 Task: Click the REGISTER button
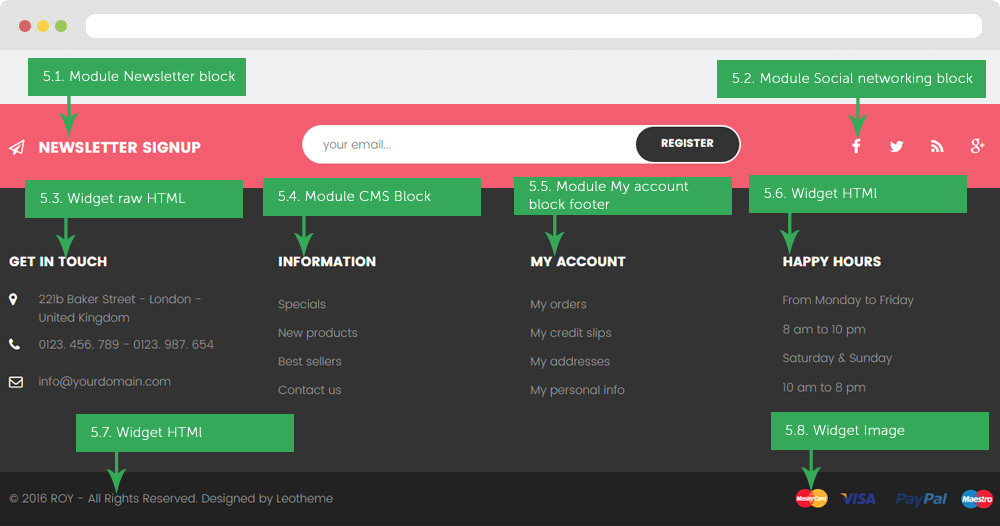click(688, 143)
